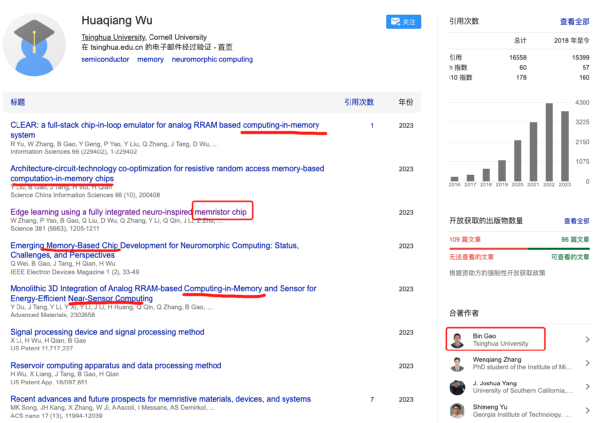Image resolution: width=602 pixels, height=423 pixels.
Task: Click the 109 篇文章 unavailable articles link
Action: click(x=465, y=240)
